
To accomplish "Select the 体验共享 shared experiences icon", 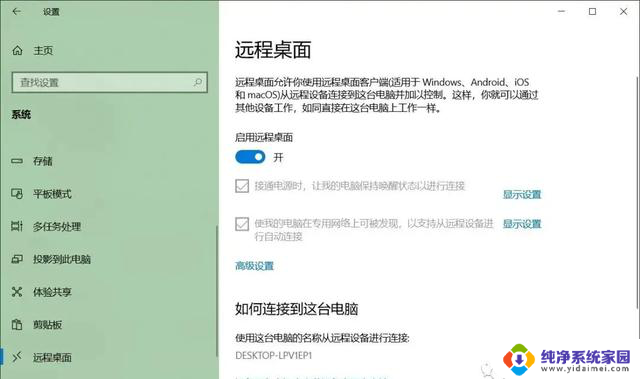I will pos(17,292).
